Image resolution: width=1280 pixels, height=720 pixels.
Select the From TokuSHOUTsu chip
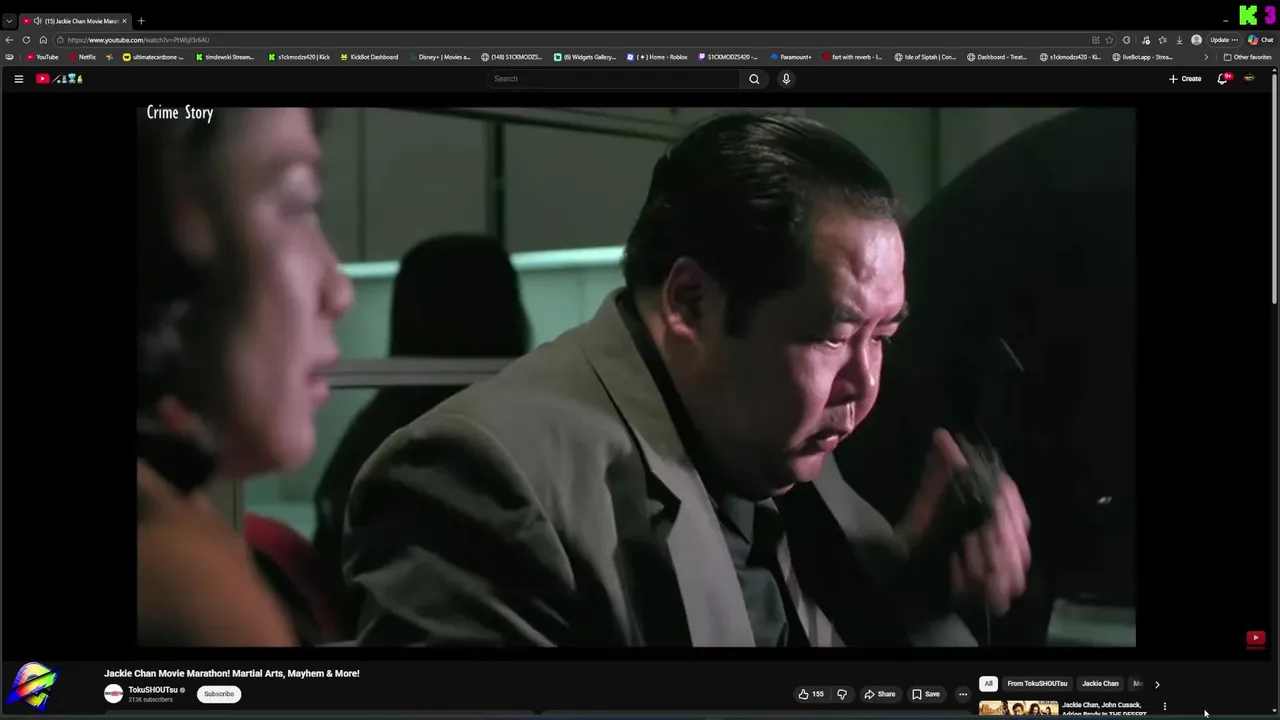pos(1037,684)
